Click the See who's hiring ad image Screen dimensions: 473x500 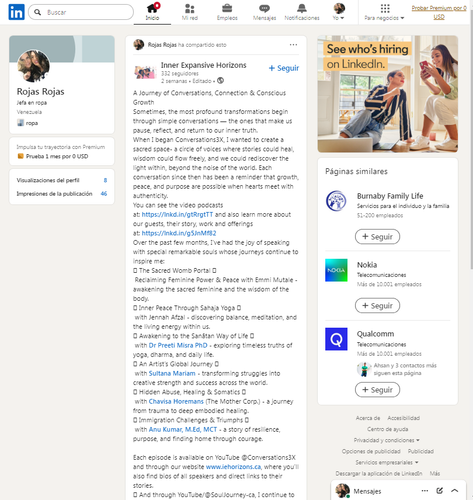pyautogui.click(x=388, y=94)
